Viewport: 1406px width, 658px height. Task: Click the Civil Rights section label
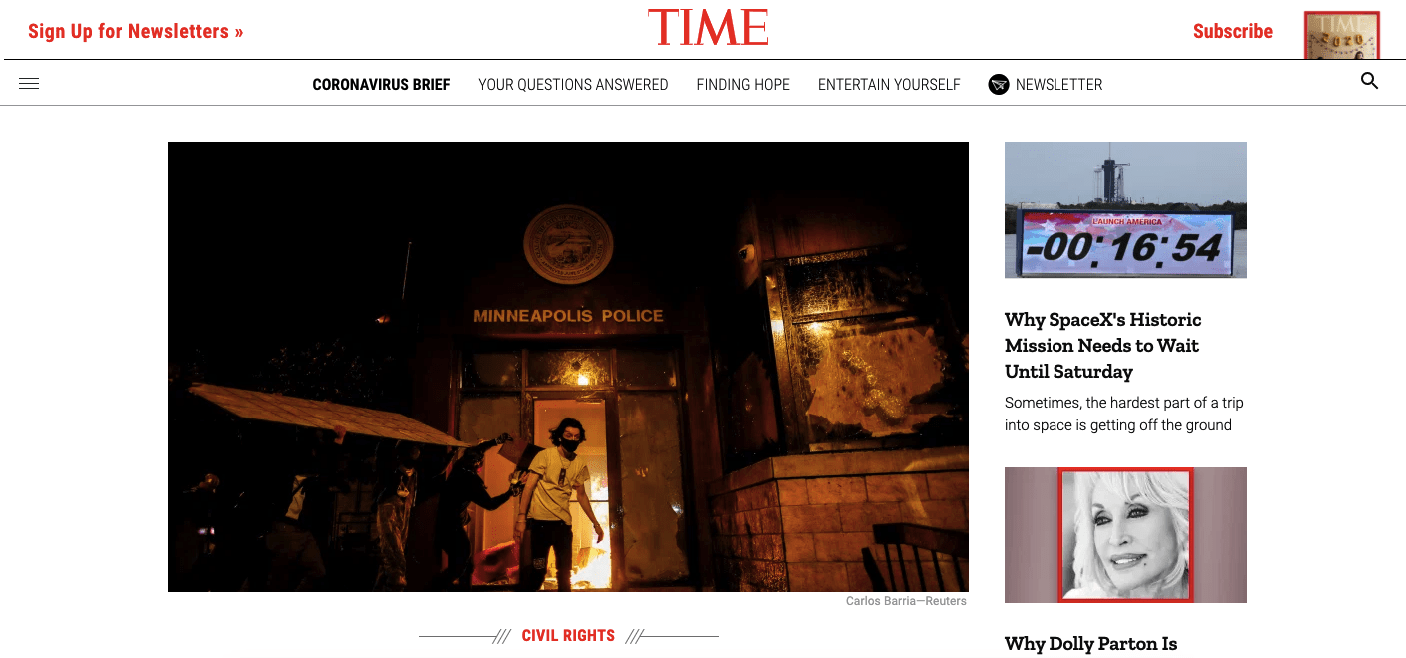568,635
